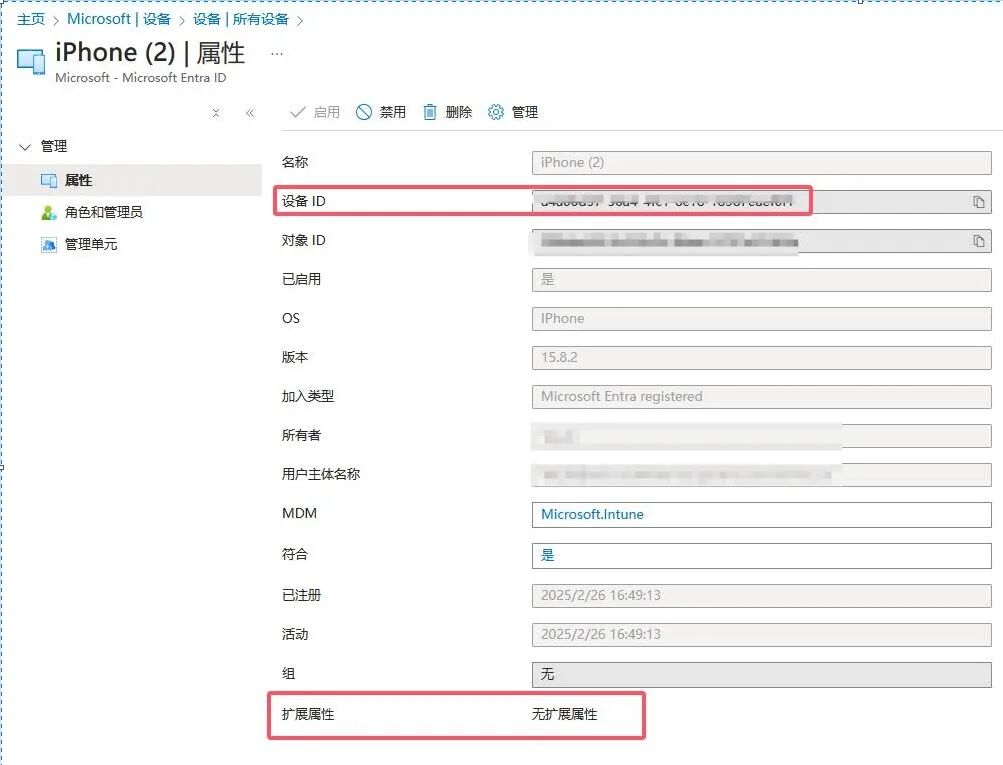
Task: Click the 管理单元 icon in sidebar
Action: click(49, 244)
